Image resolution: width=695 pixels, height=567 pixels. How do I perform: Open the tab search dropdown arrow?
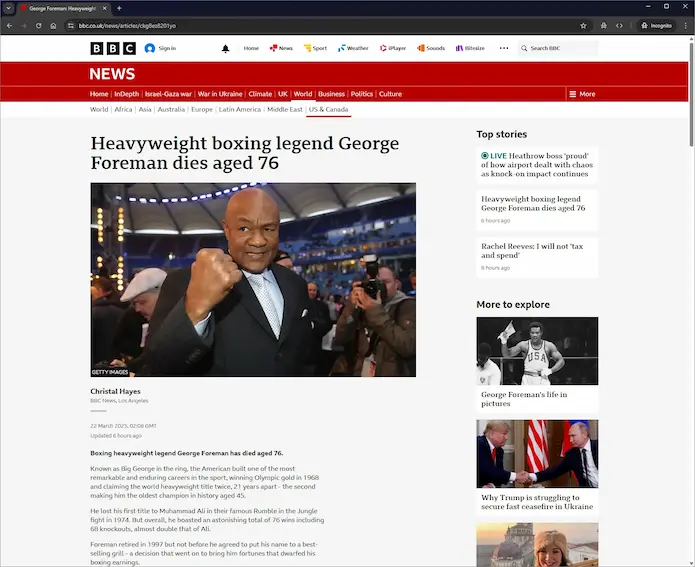point(9,7)
